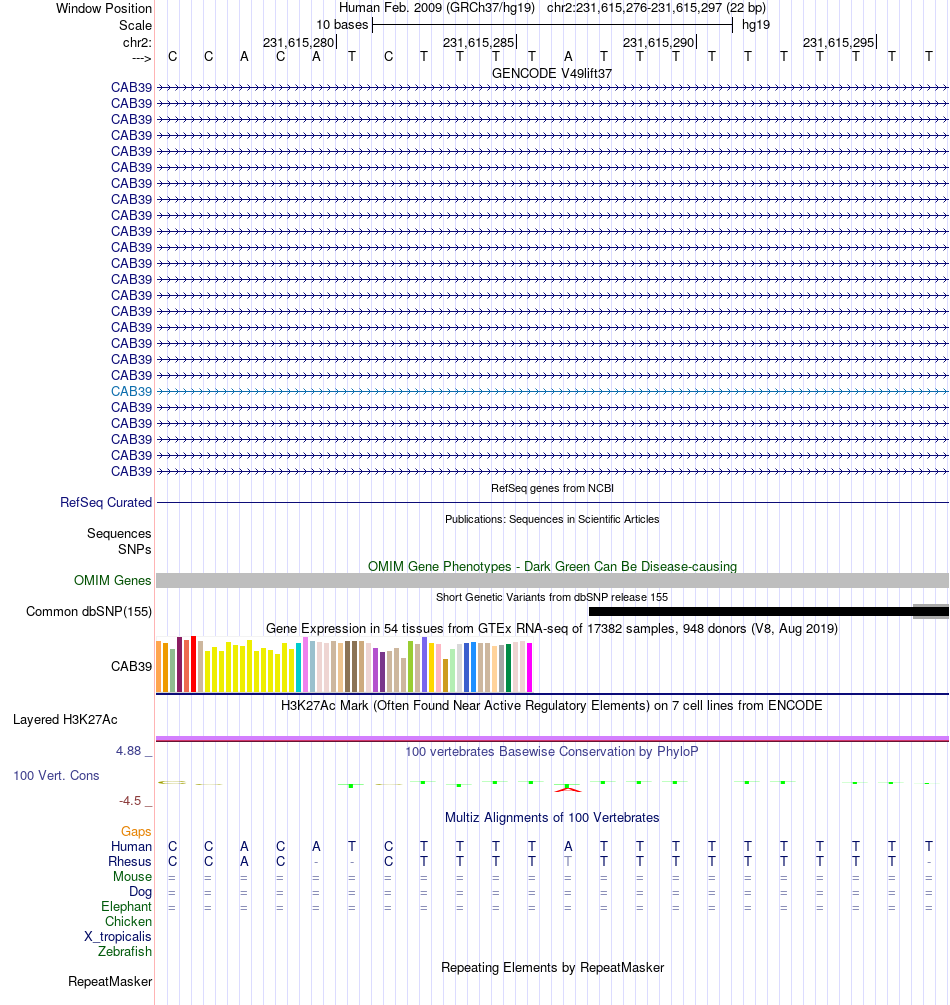The image size is (950, 1005).
Task: Select the Dog alignment row label
Action: tap(140, 892)
